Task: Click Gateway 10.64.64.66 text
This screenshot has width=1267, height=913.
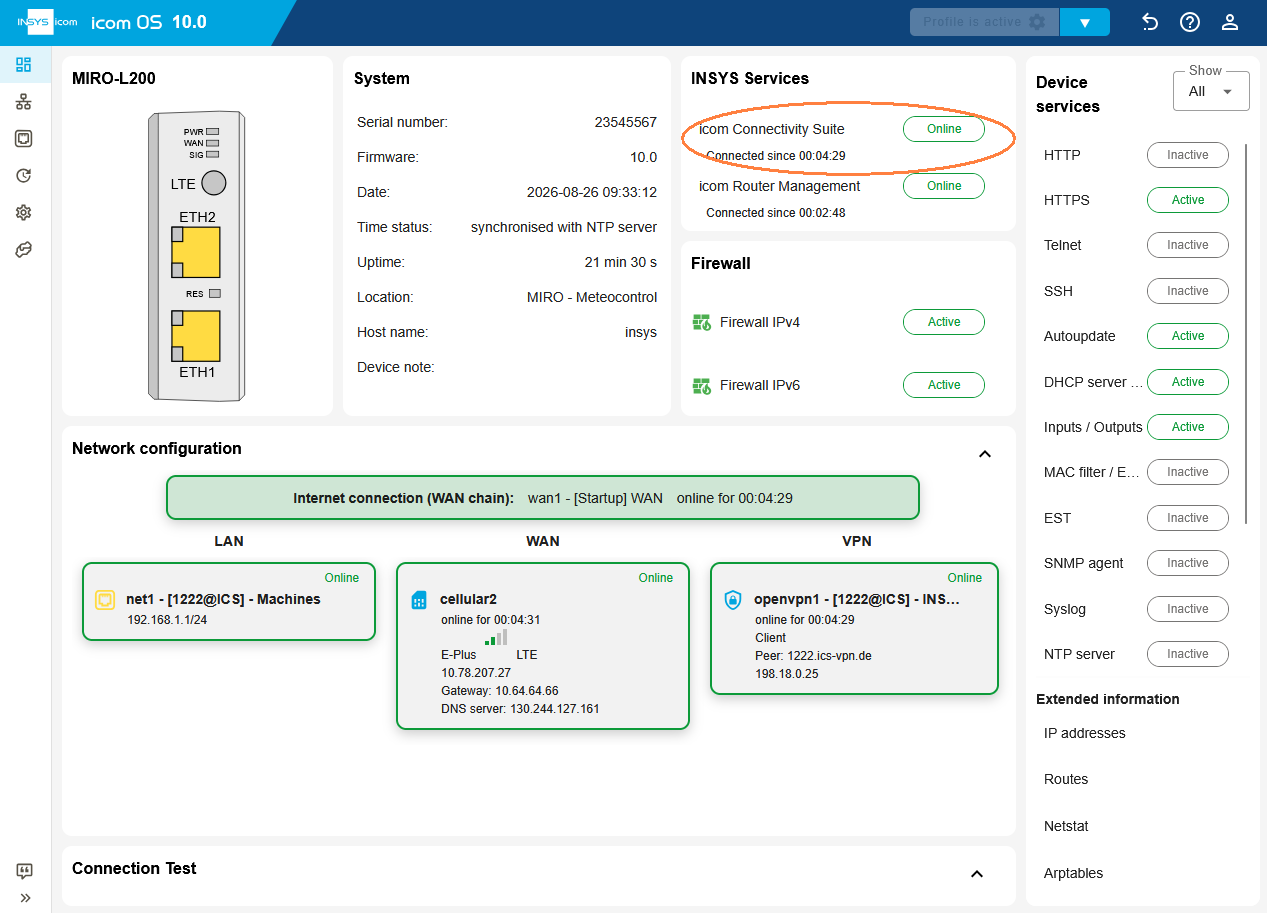Action: point(499,691)
